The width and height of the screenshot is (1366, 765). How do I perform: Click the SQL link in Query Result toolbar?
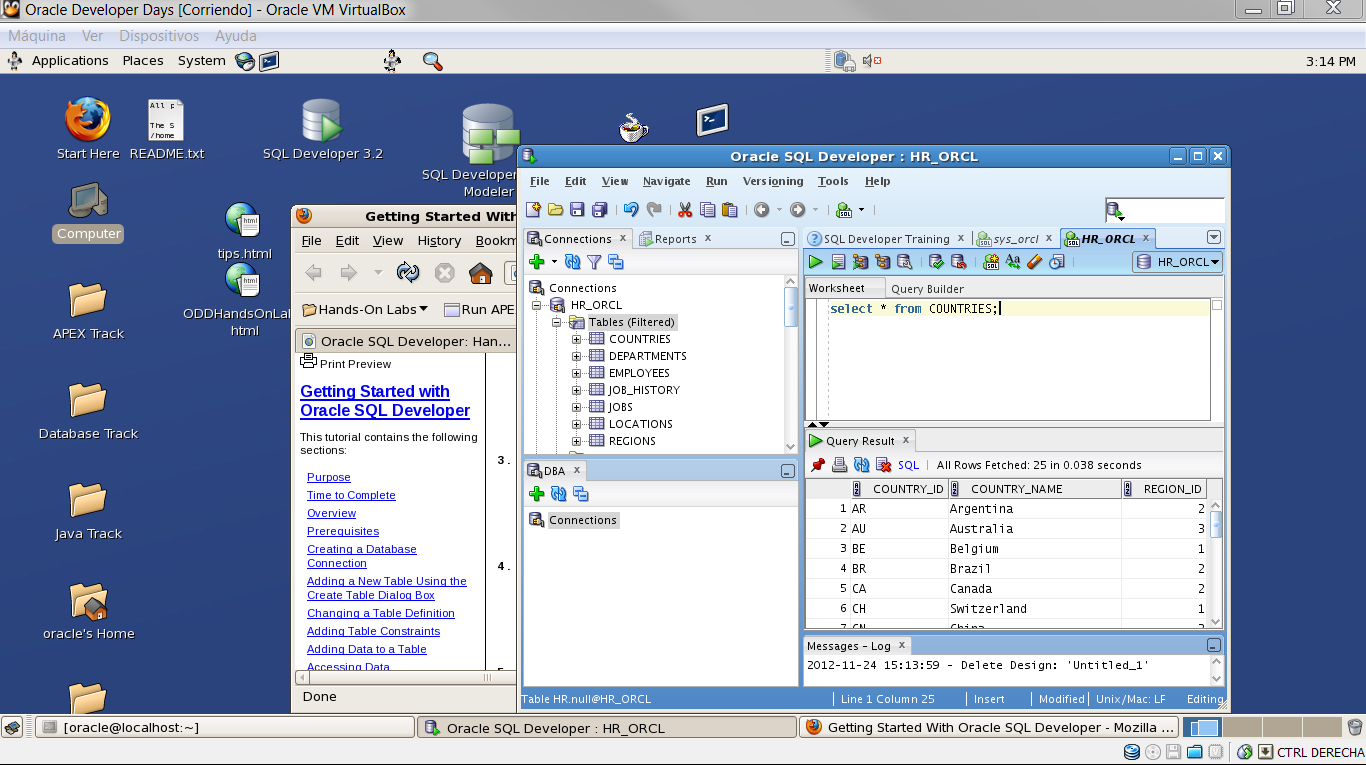click(907, 464)
